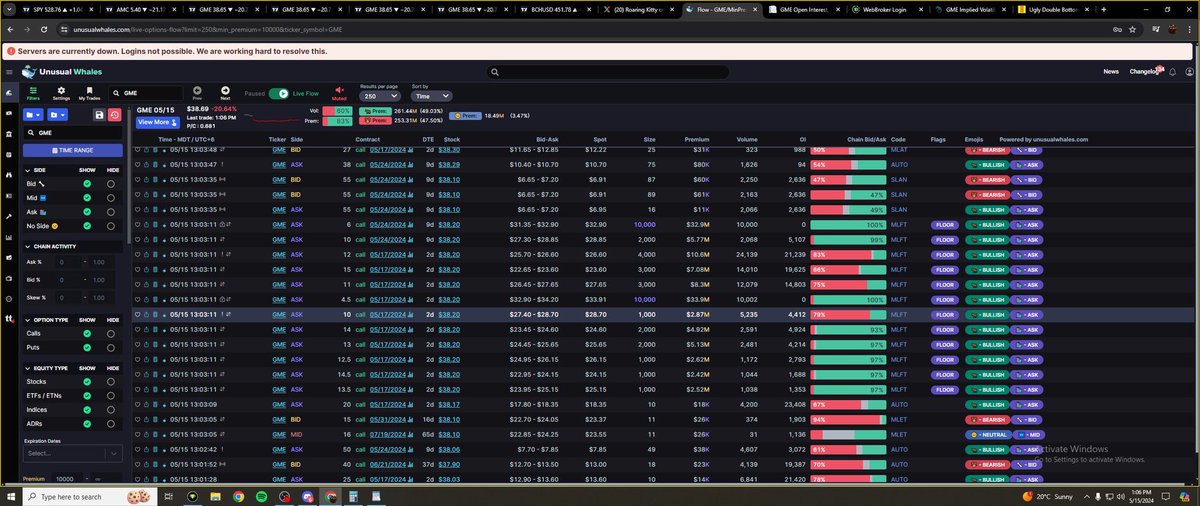Click the Unusual Whales logo
The width and height of the screenshot is (1200, 506).
tap(61, 72)
